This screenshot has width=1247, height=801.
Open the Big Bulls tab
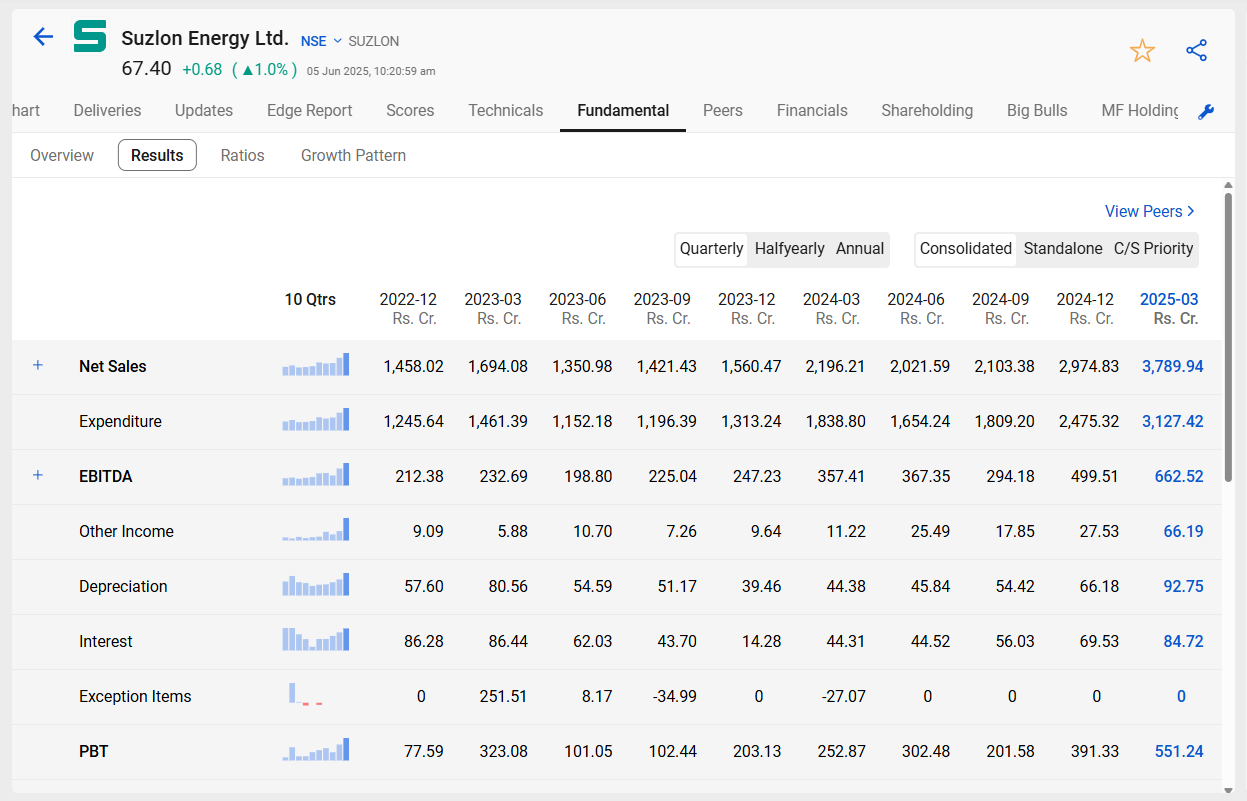coord(1037,111)
